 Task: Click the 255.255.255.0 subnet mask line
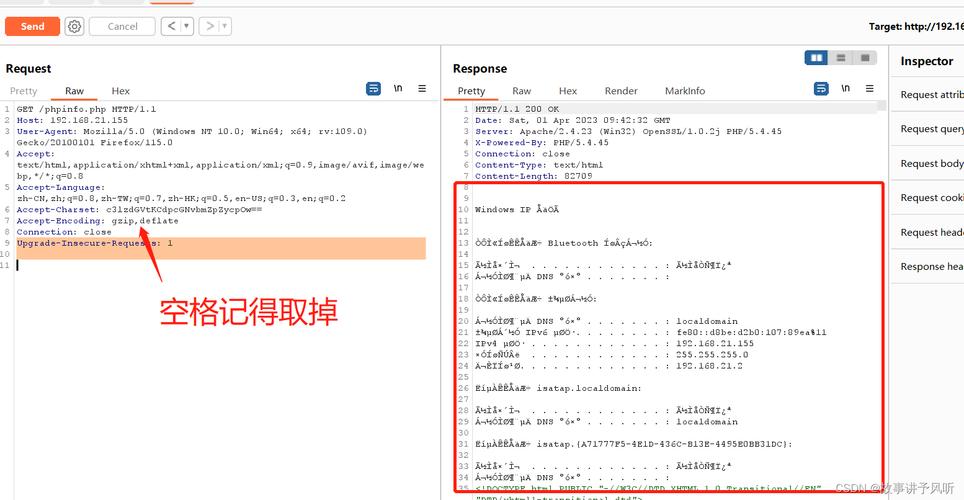click(612, 355)
